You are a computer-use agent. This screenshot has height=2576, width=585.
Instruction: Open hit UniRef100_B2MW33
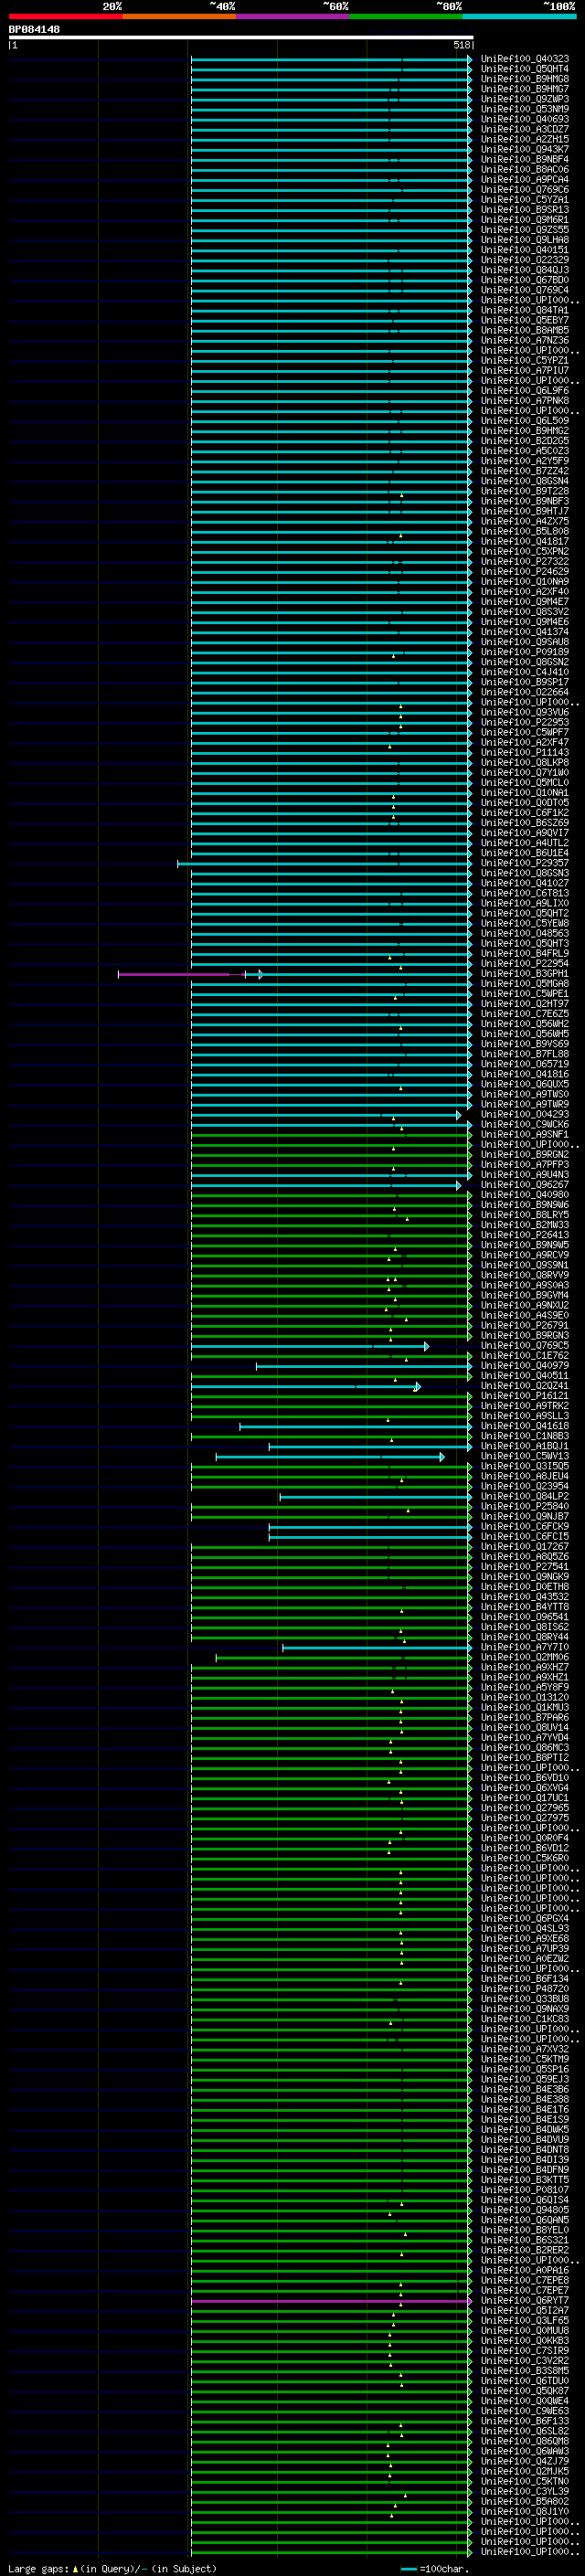click(525, 1225)
